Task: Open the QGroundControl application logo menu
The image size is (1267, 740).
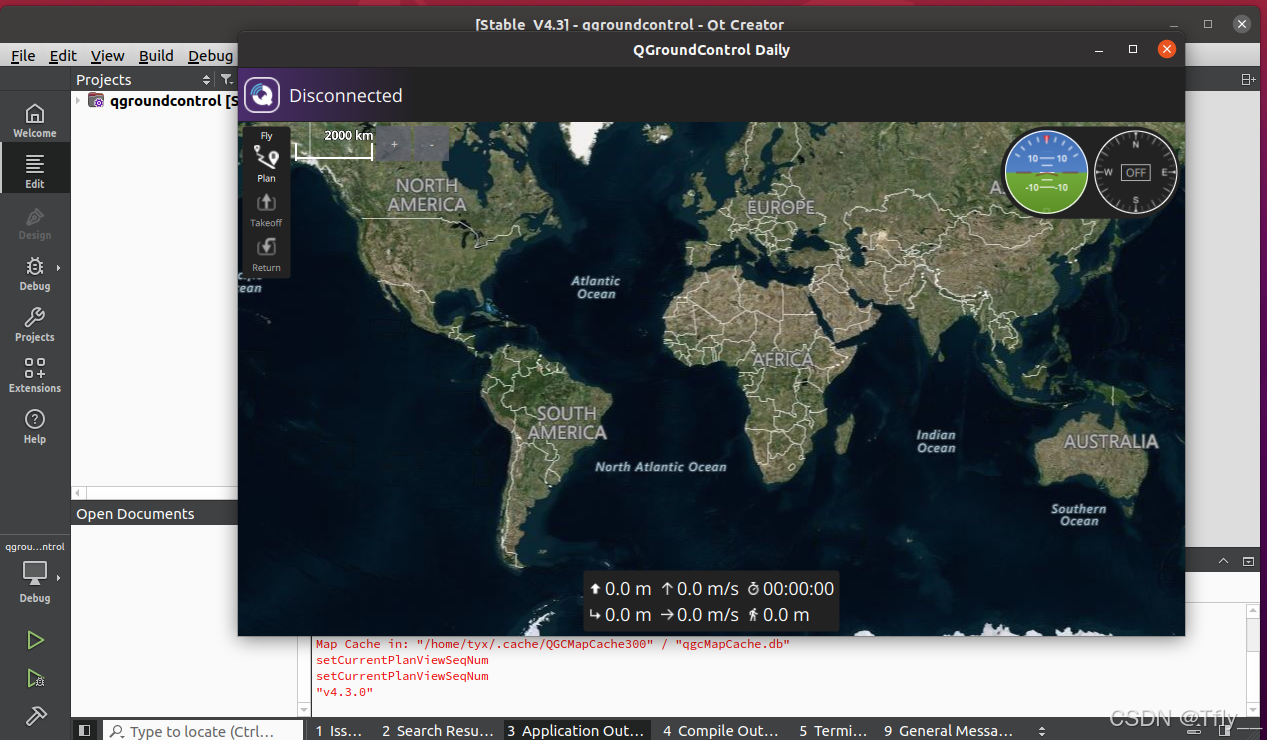Action: tap(262, 95)
